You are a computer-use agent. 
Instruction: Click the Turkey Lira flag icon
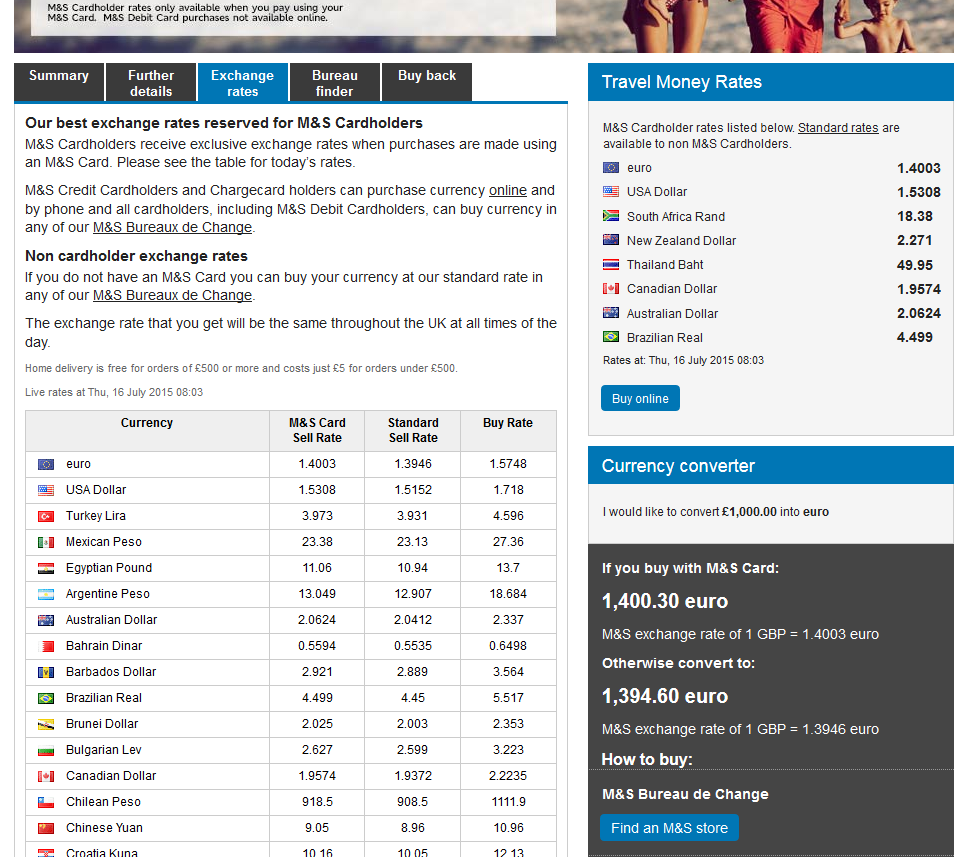coord(46,517)
